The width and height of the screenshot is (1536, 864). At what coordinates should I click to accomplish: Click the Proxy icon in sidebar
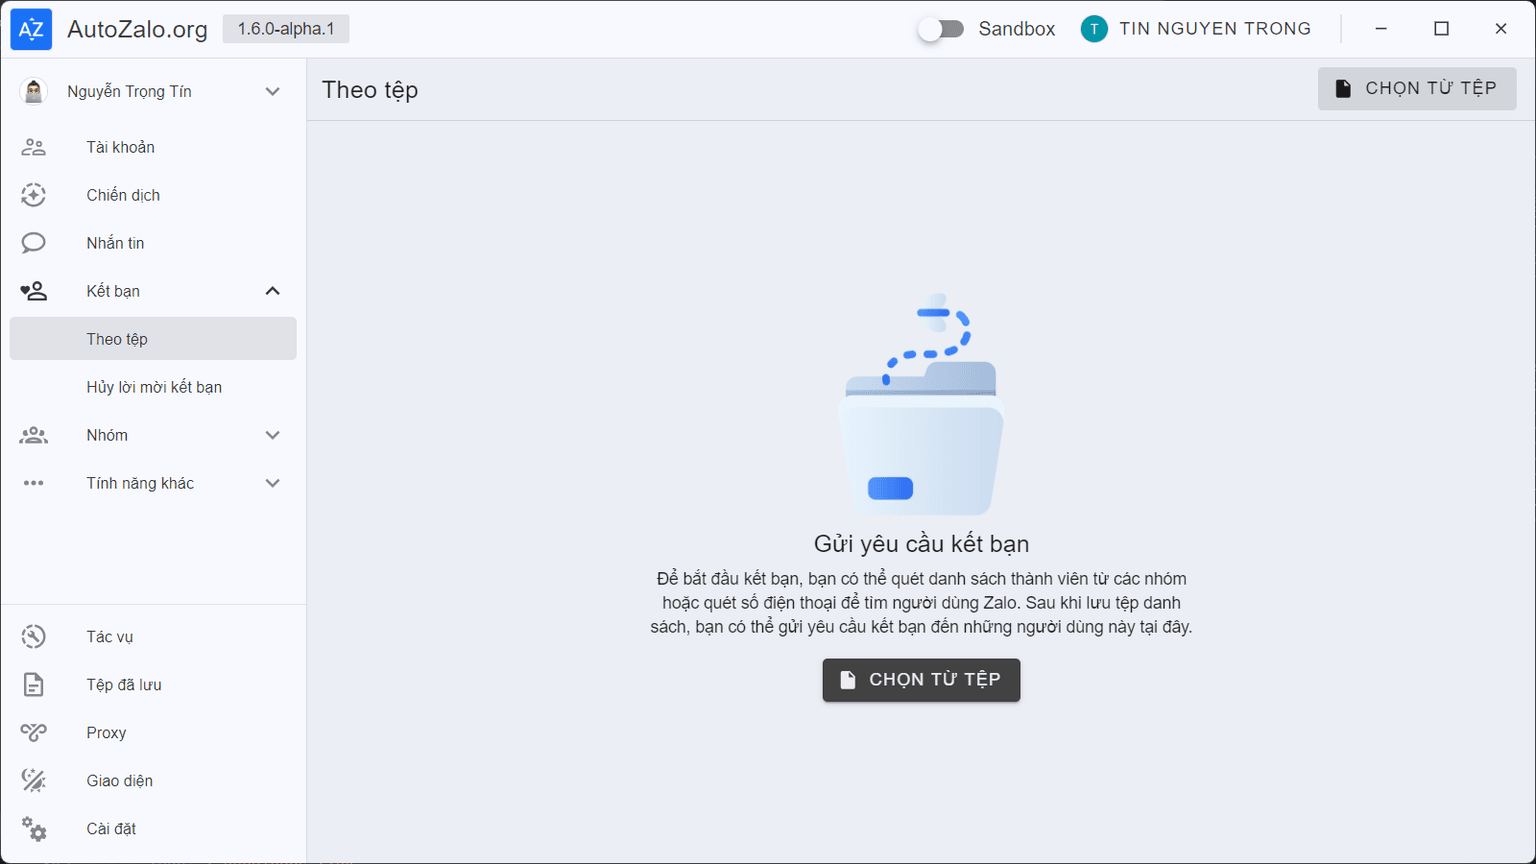click(x=33, y=733)
